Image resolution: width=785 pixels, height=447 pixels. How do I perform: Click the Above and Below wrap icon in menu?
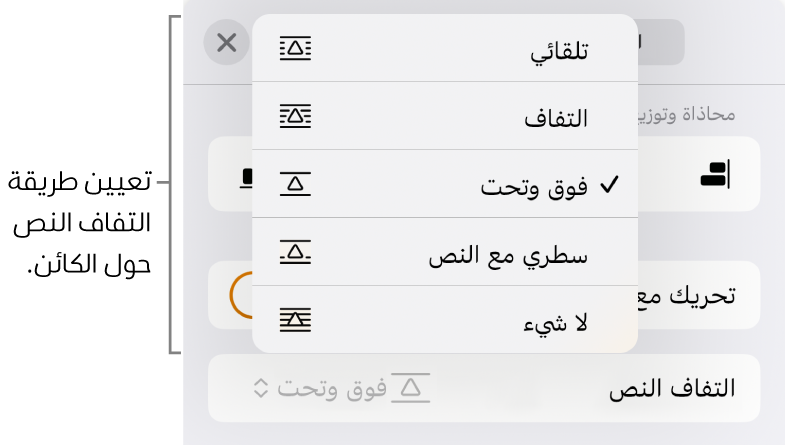296,184
